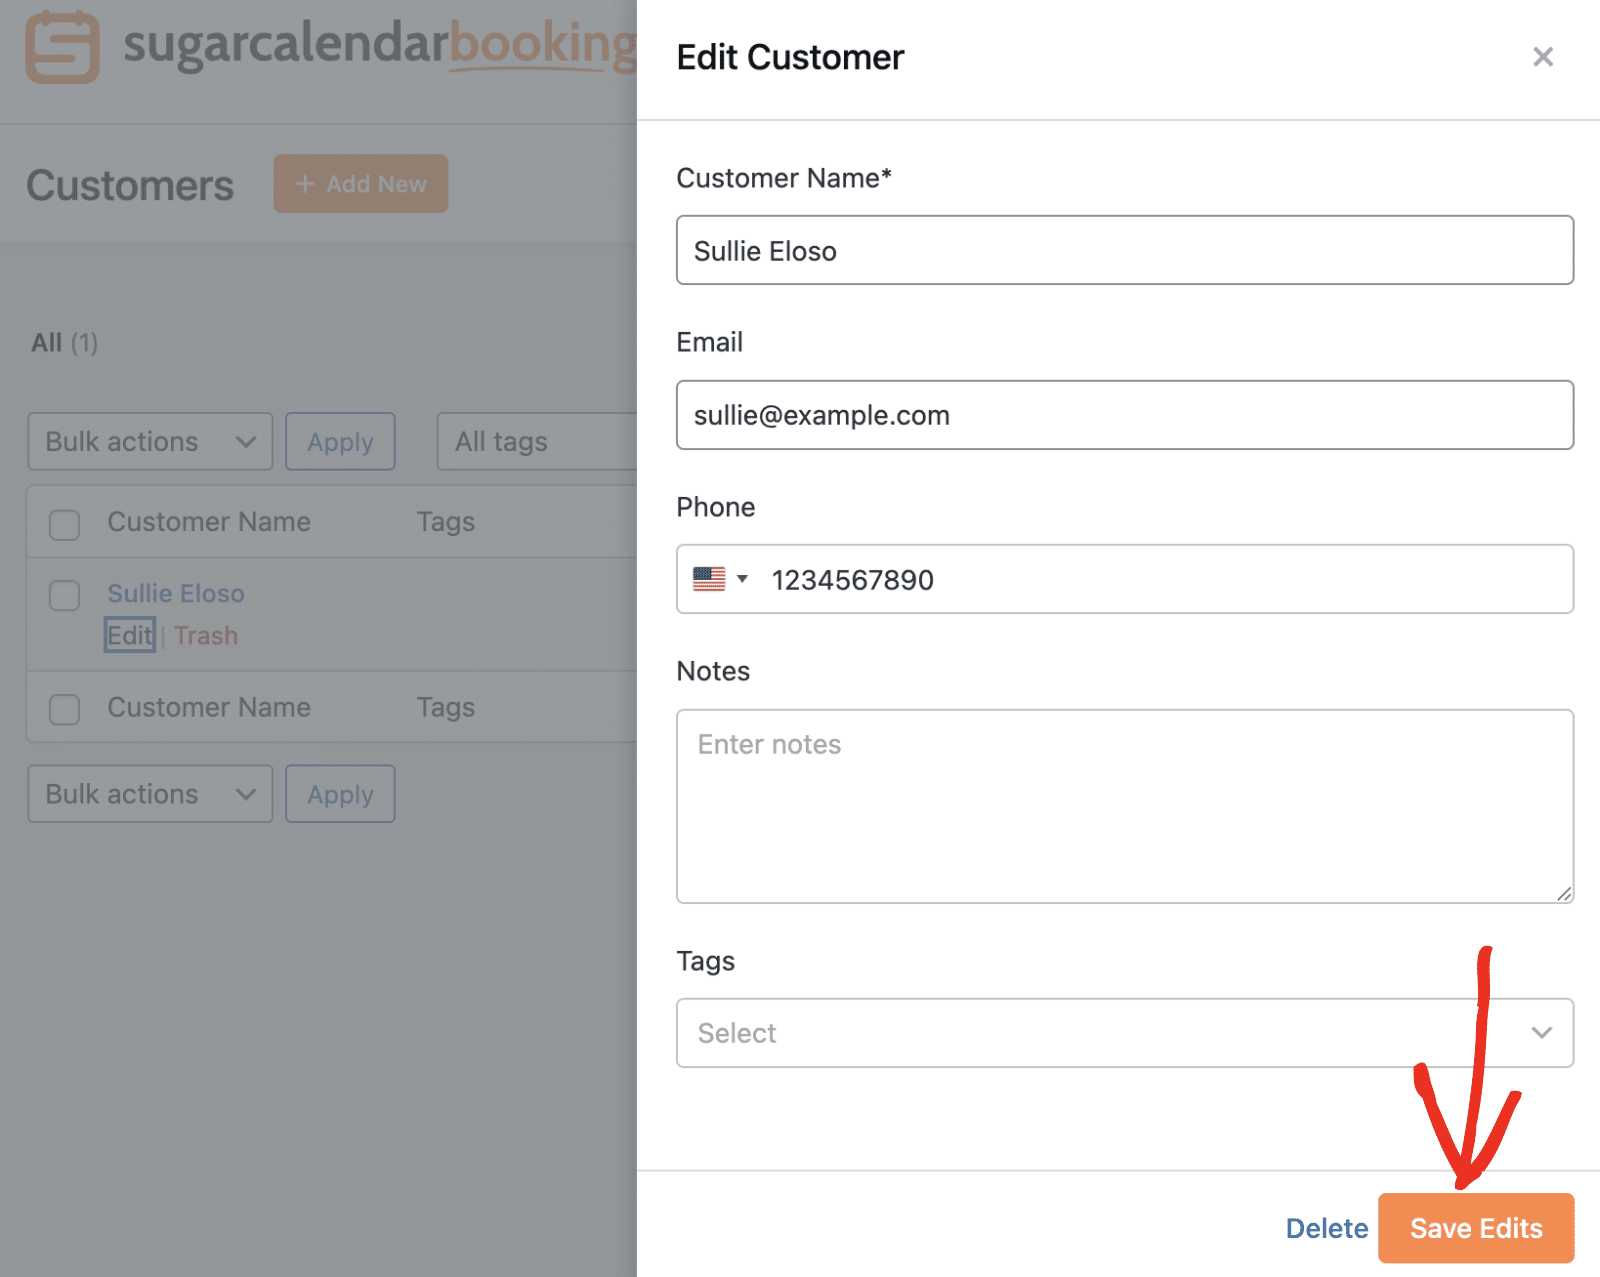
Task: Click into the Notes text area
Action: coord(1124,806)
